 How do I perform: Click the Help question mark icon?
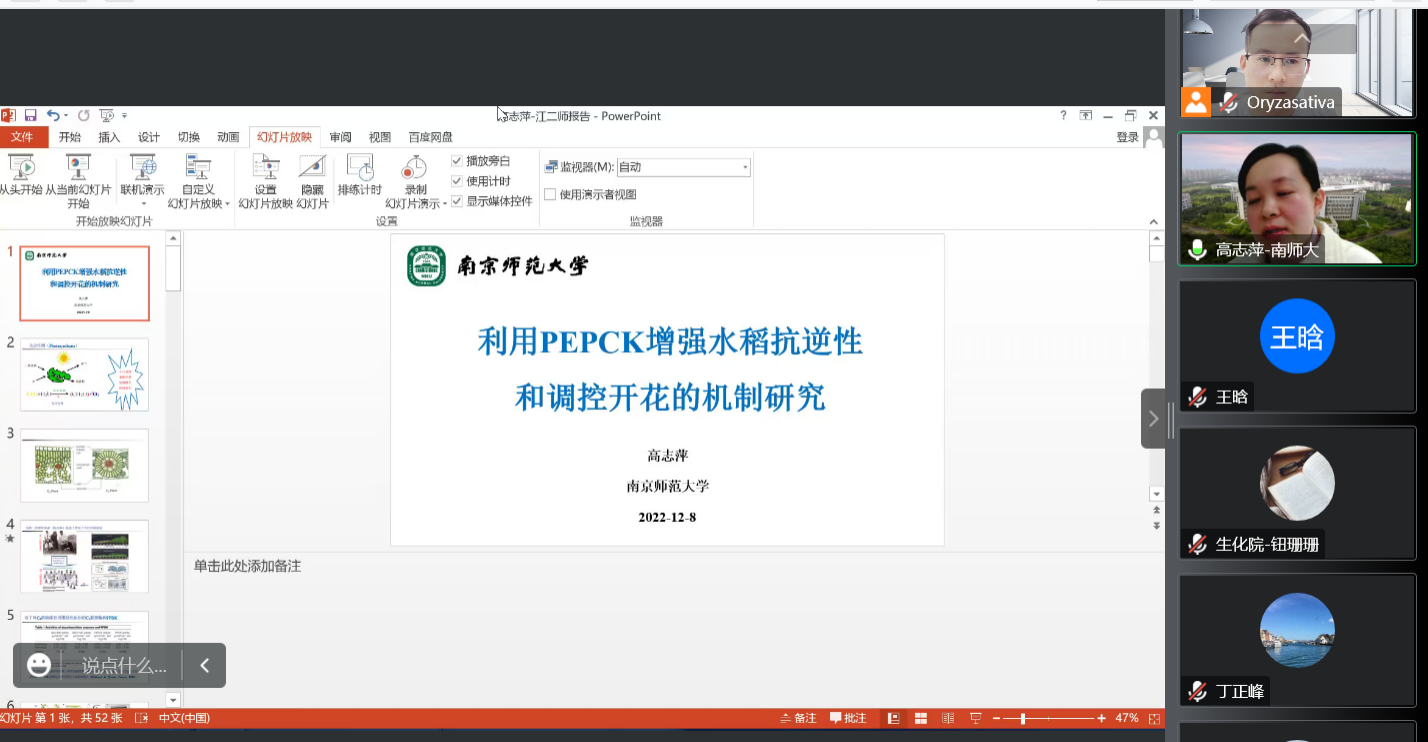(x=1063, y=116)
